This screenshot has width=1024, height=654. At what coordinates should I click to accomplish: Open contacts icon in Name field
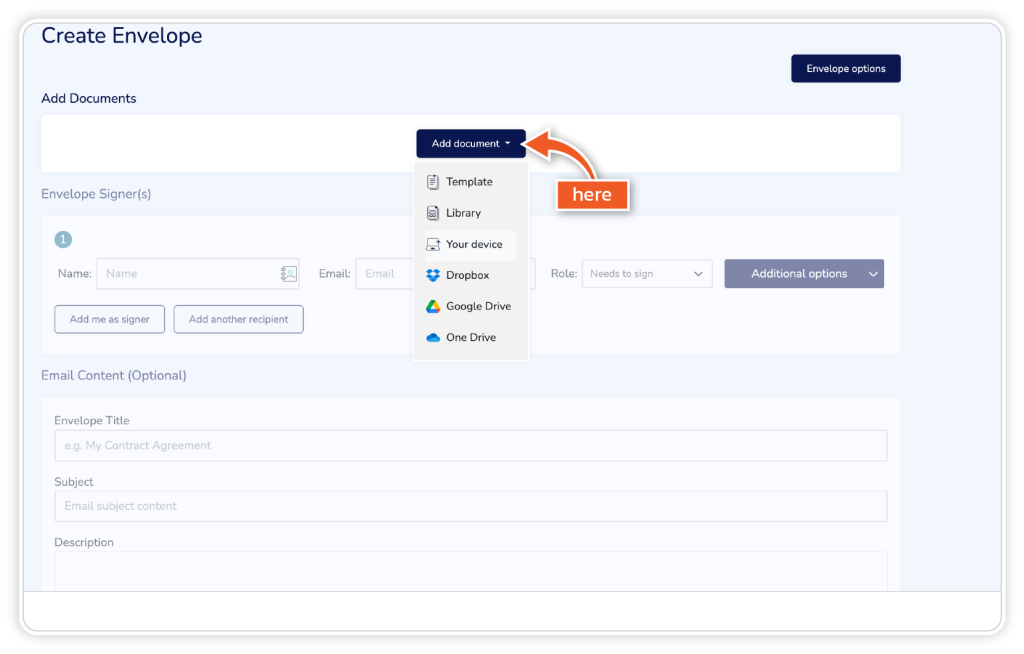(288, 274)
